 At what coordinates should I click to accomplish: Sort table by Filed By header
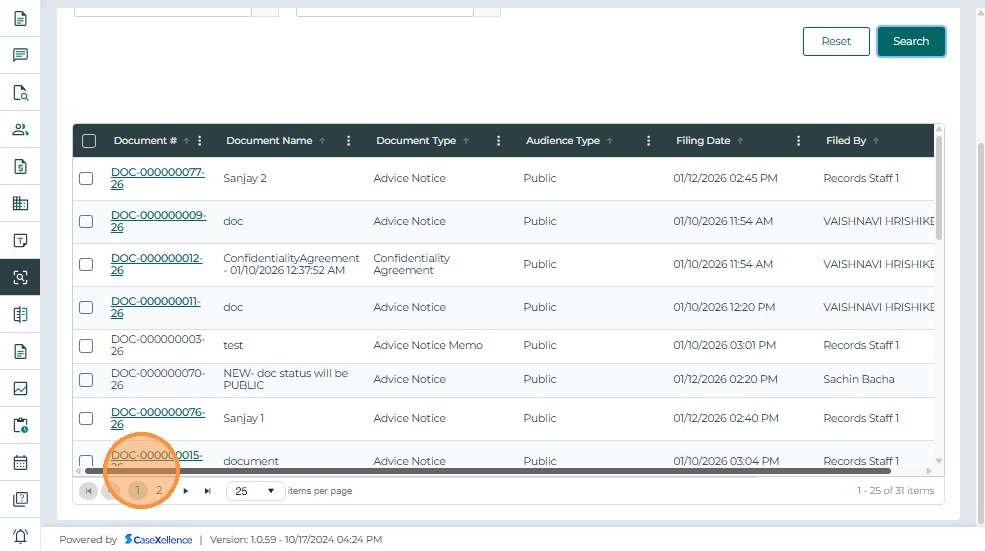845,141
